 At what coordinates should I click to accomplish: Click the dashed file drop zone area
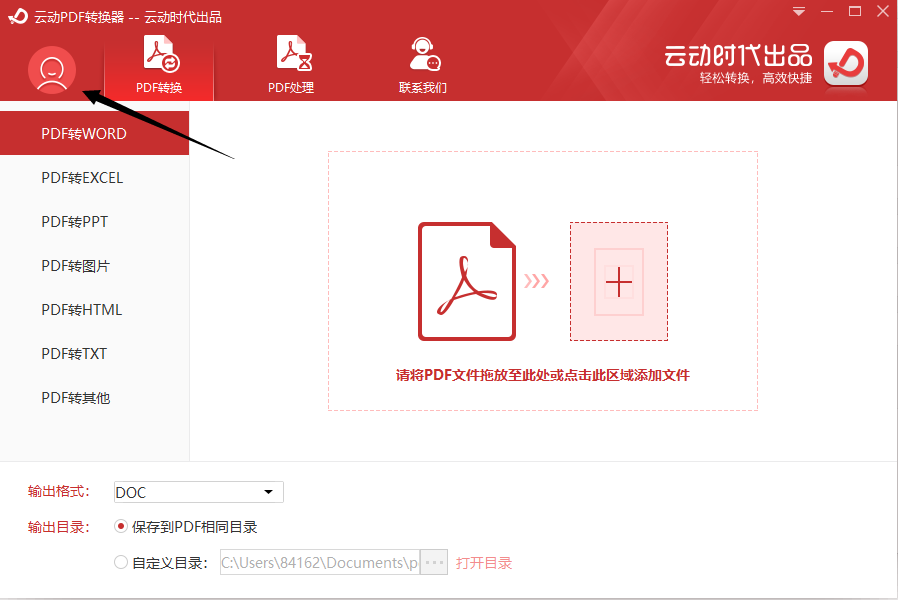click(x=541, y=281)
